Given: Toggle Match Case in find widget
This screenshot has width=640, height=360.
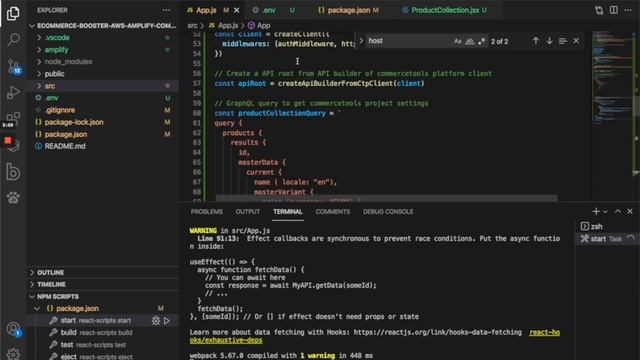Looking at the screenshot, I should pos(458,41).
